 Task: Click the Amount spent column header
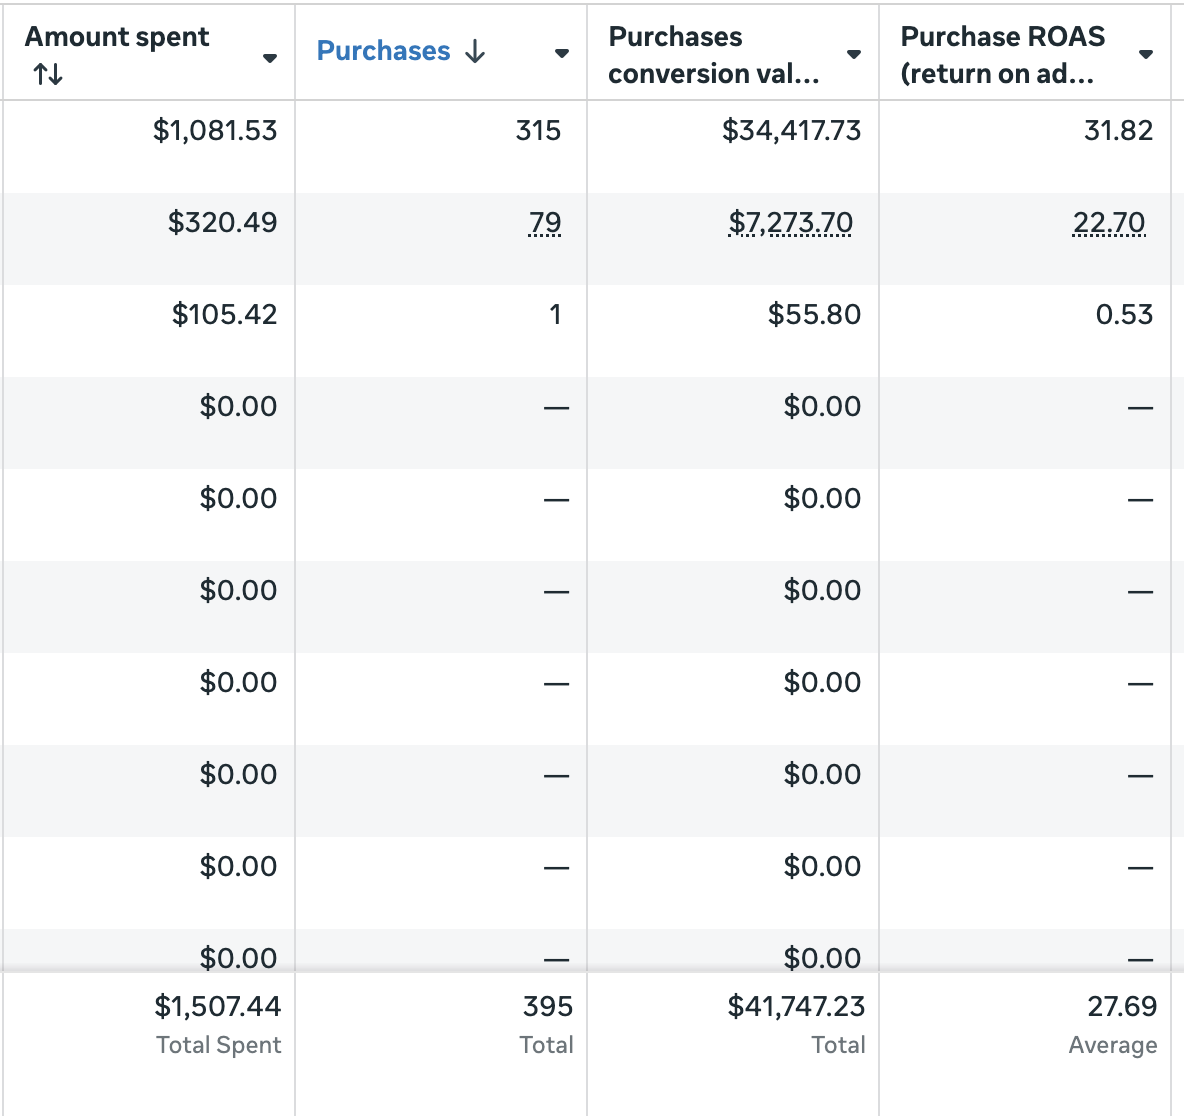tap(117, 37)
